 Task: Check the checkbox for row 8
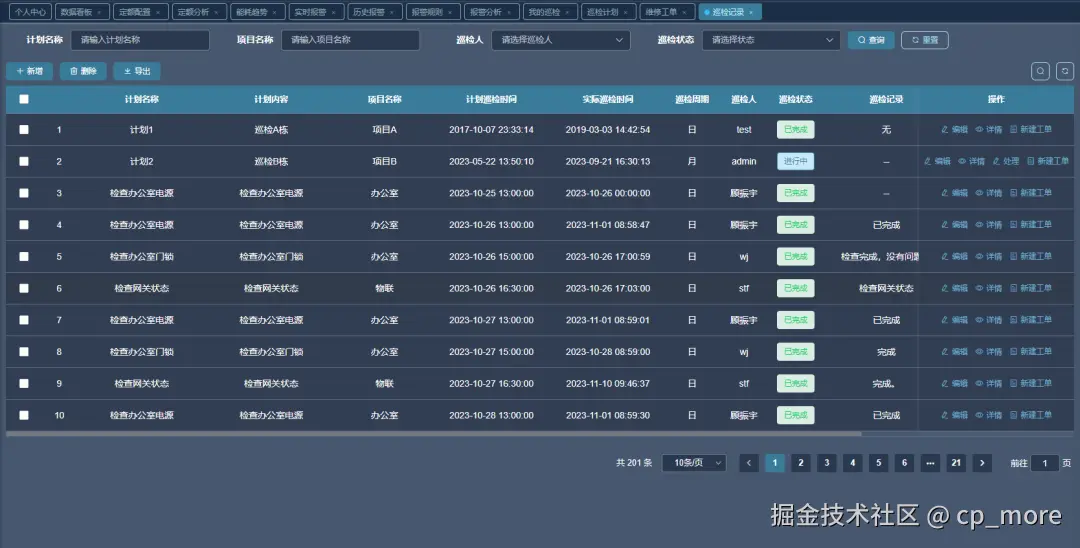24,351
